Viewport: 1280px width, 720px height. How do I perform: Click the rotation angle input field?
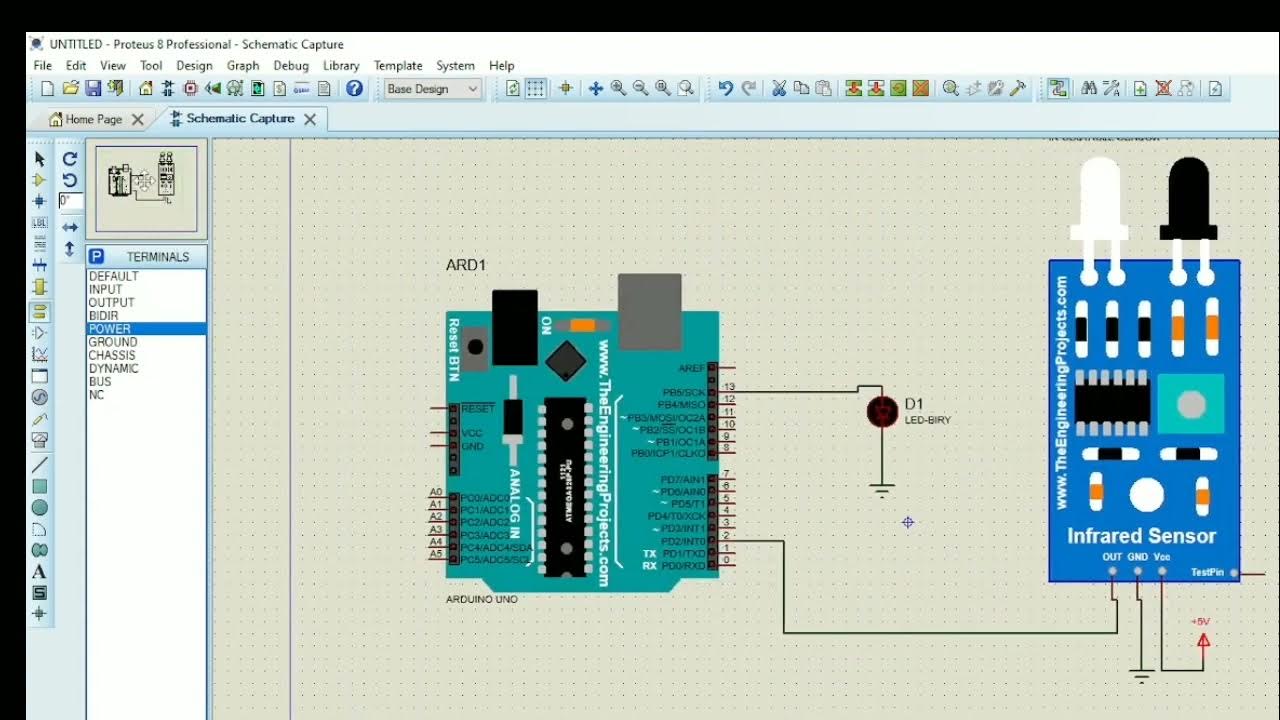tap(70, 201)
